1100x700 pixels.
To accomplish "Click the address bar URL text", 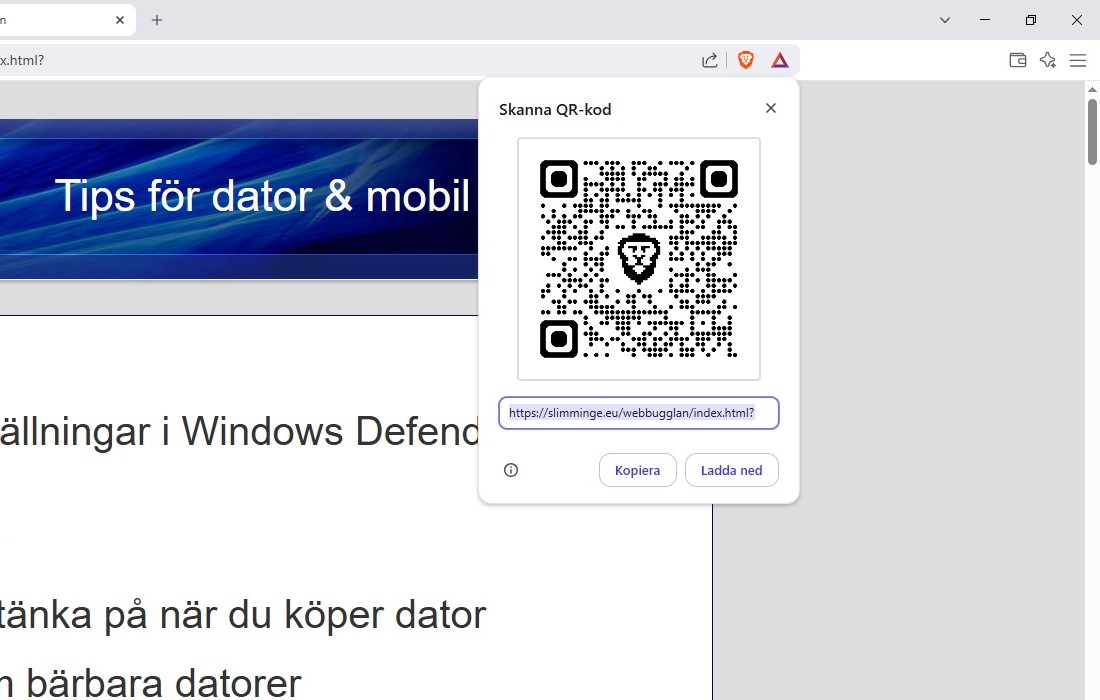I will coord(22,60).
